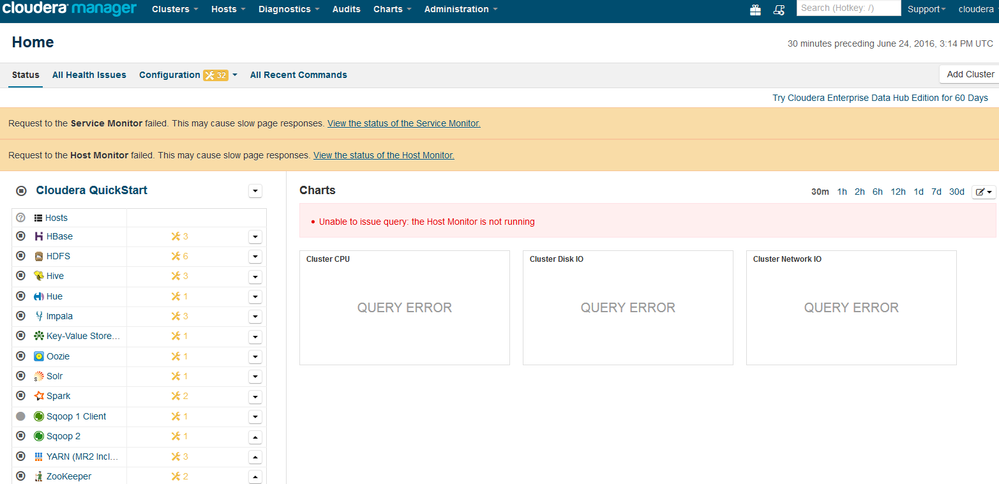Open the Support menu
Viewport: 999px width, 484px height.
(926, 10)
